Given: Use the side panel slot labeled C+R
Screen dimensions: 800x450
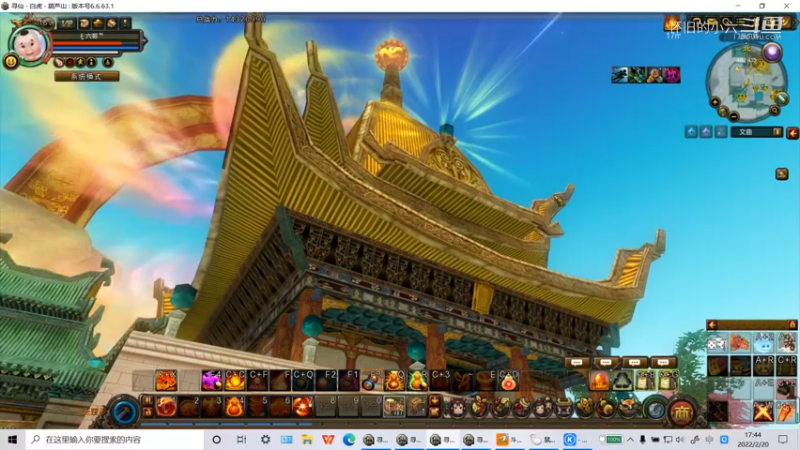Looking at the screenshot, I should point(786,366).
